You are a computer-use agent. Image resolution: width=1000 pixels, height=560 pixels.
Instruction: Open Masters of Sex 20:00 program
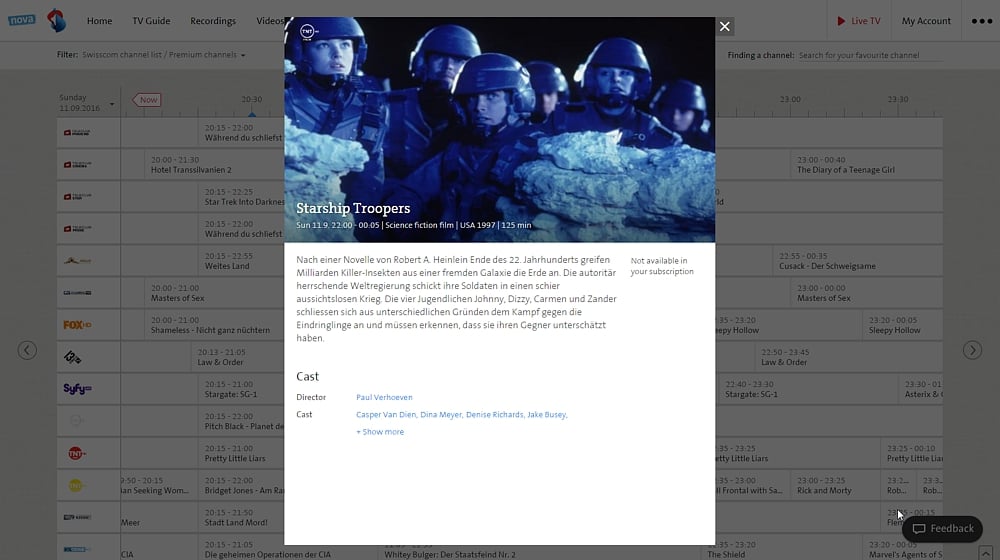point(214,293)
